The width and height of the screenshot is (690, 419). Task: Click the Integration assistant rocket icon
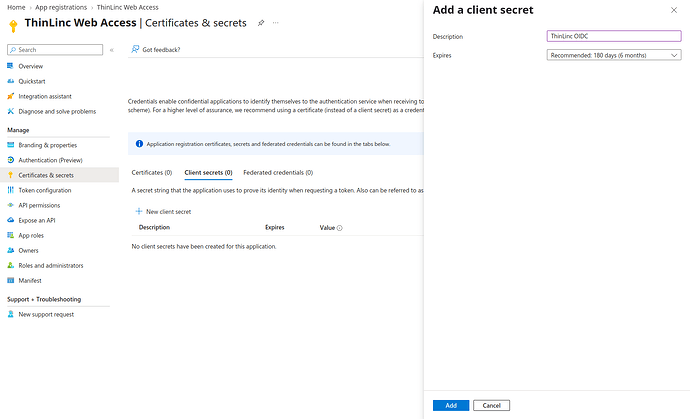pyautogui.click(x=11, y=96)
